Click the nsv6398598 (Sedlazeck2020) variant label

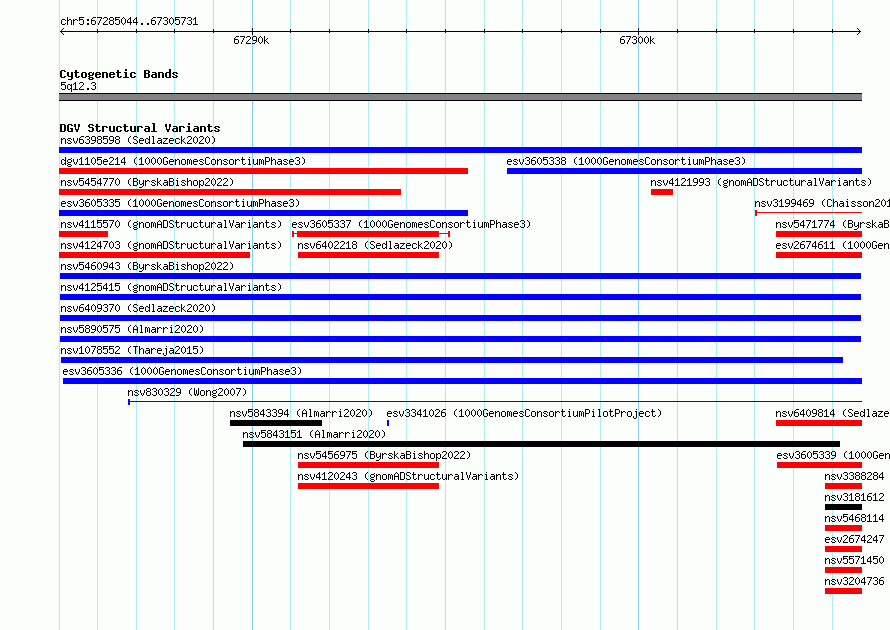[138, 140]
